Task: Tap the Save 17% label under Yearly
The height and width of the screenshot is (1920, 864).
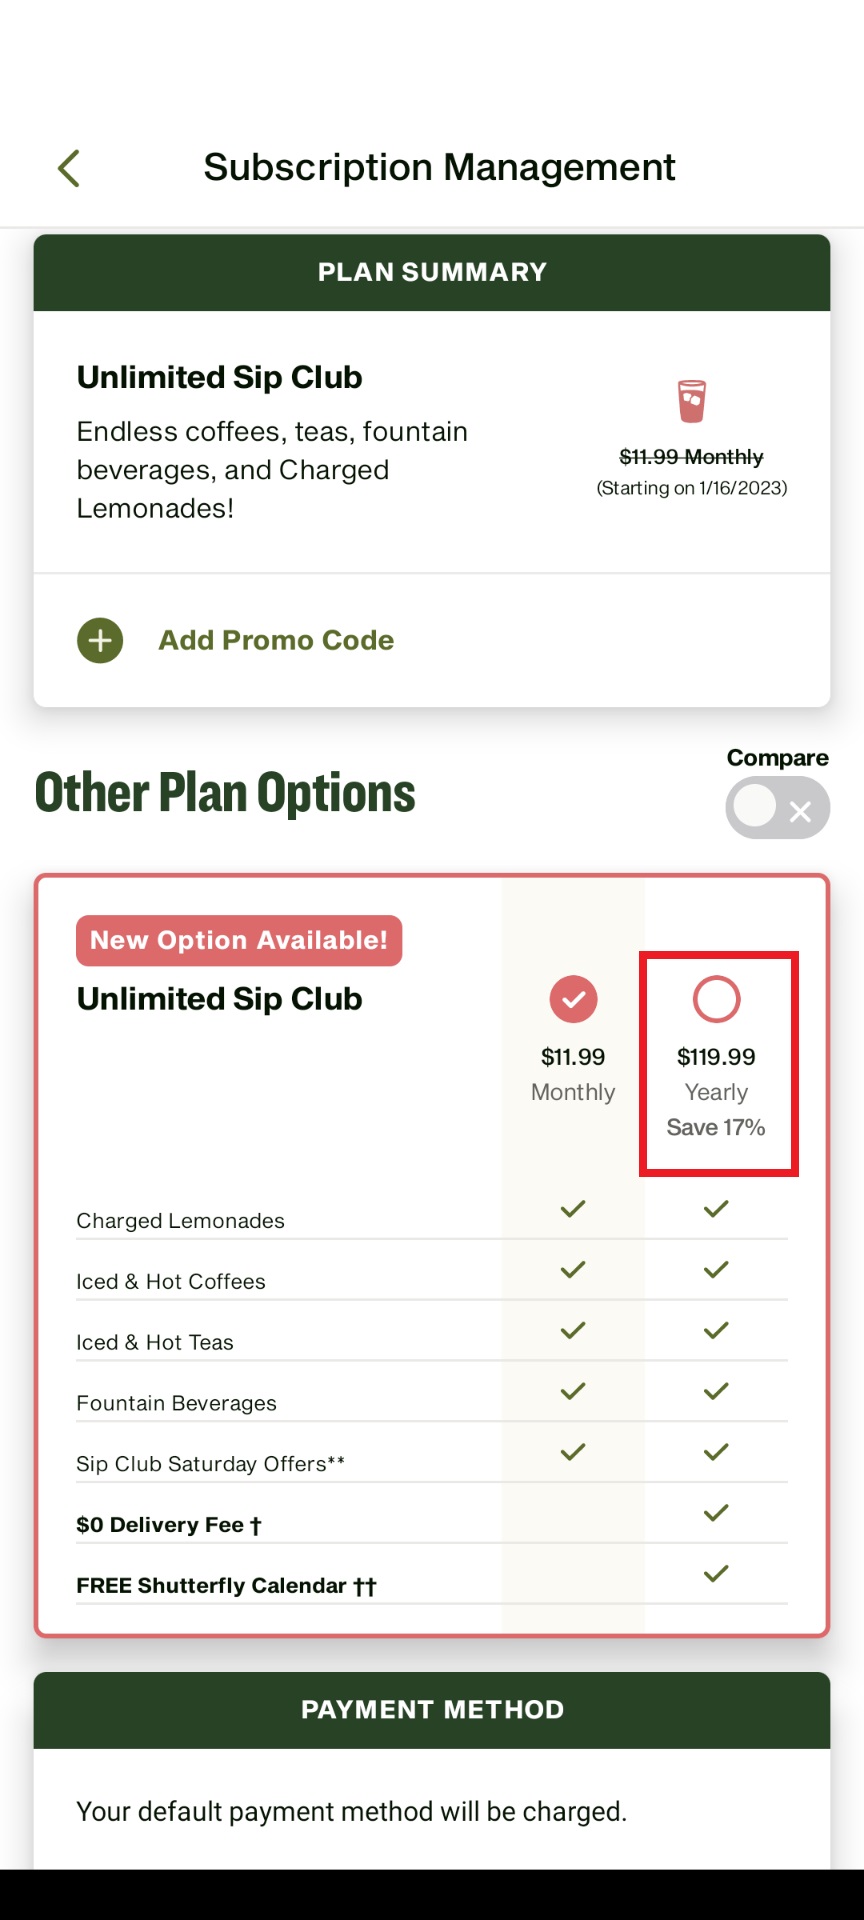Action: point(716,1127)
